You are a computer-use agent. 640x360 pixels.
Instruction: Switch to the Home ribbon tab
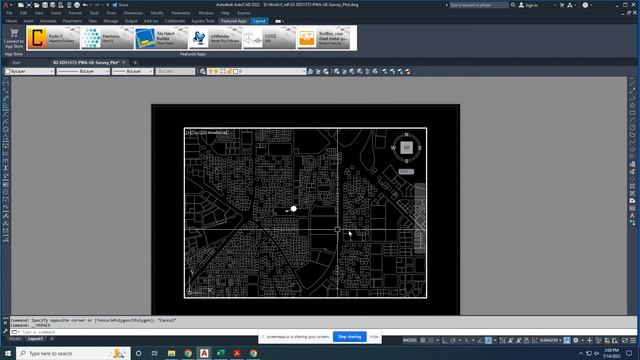click(x=11, y=21)
